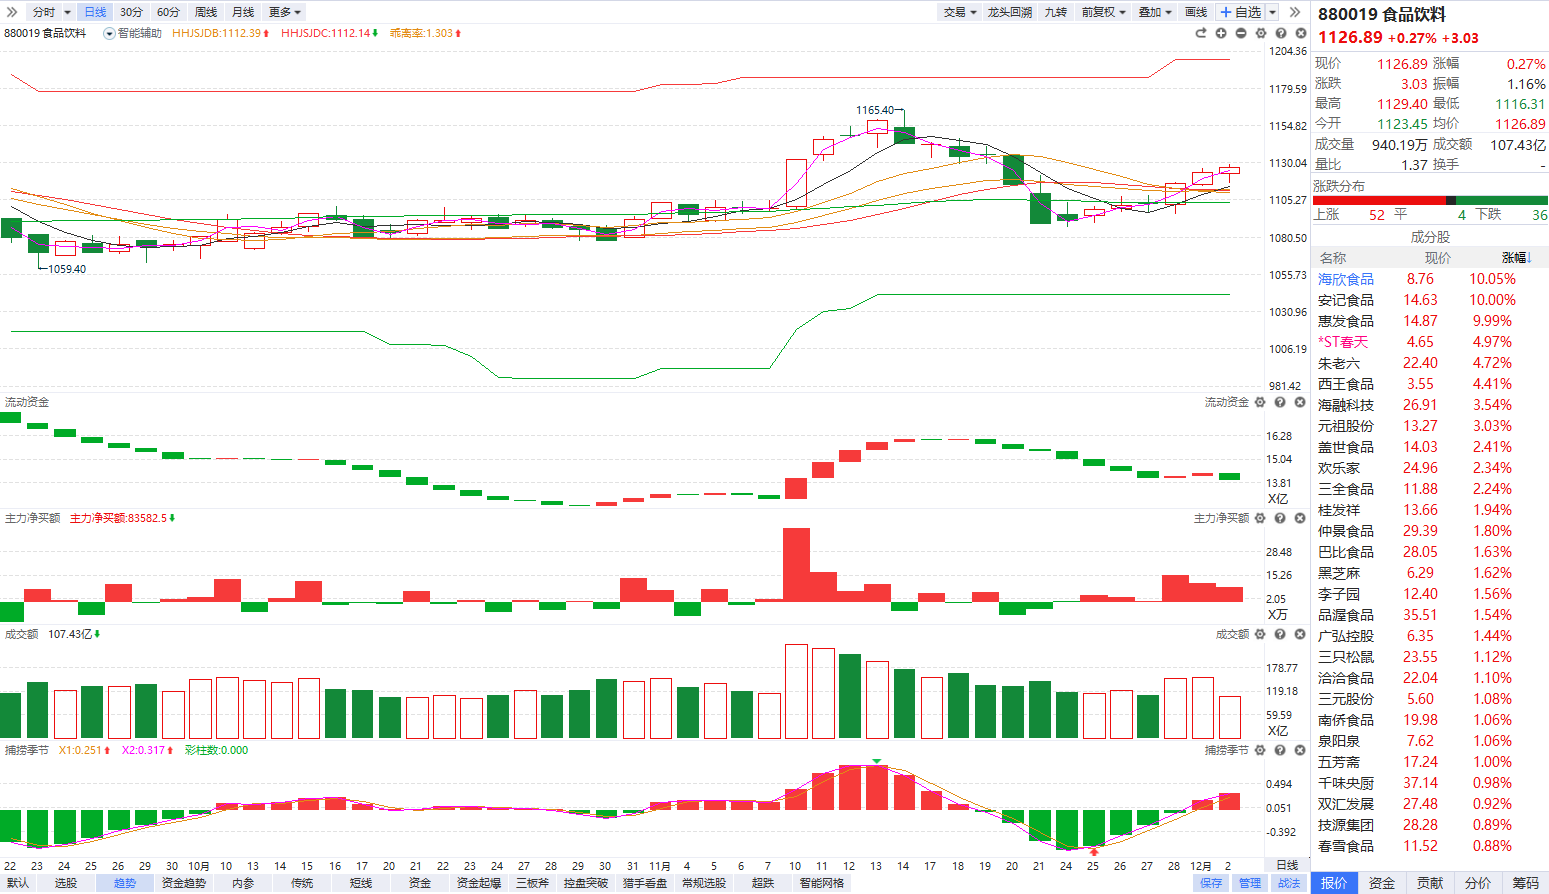Select the 智能网格 indicator tab
The width and height of the screenshot is (1549, 894).
822,883
